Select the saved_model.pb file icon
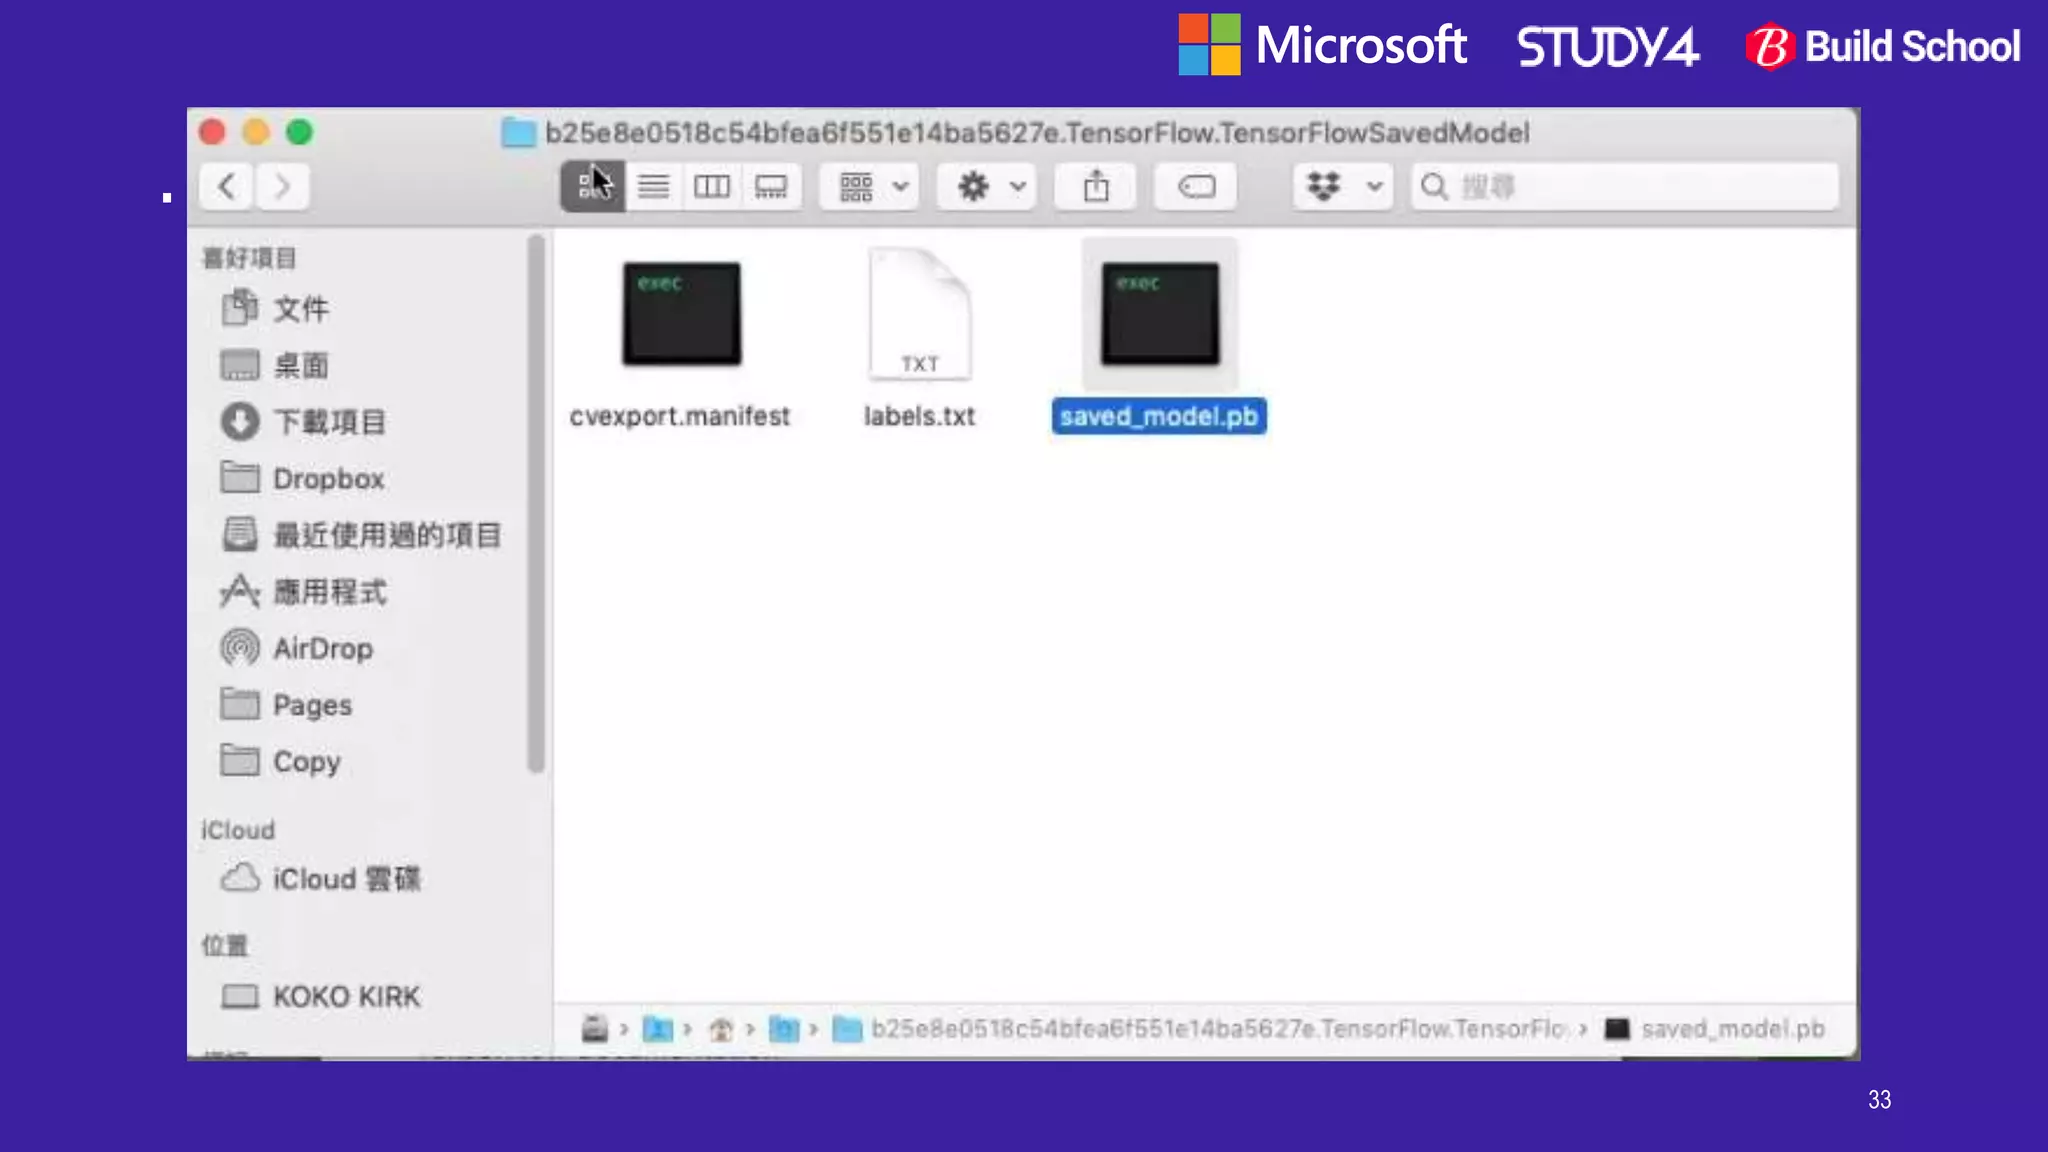Viewport: 2048px width, 1152px height. (1160, 314)
